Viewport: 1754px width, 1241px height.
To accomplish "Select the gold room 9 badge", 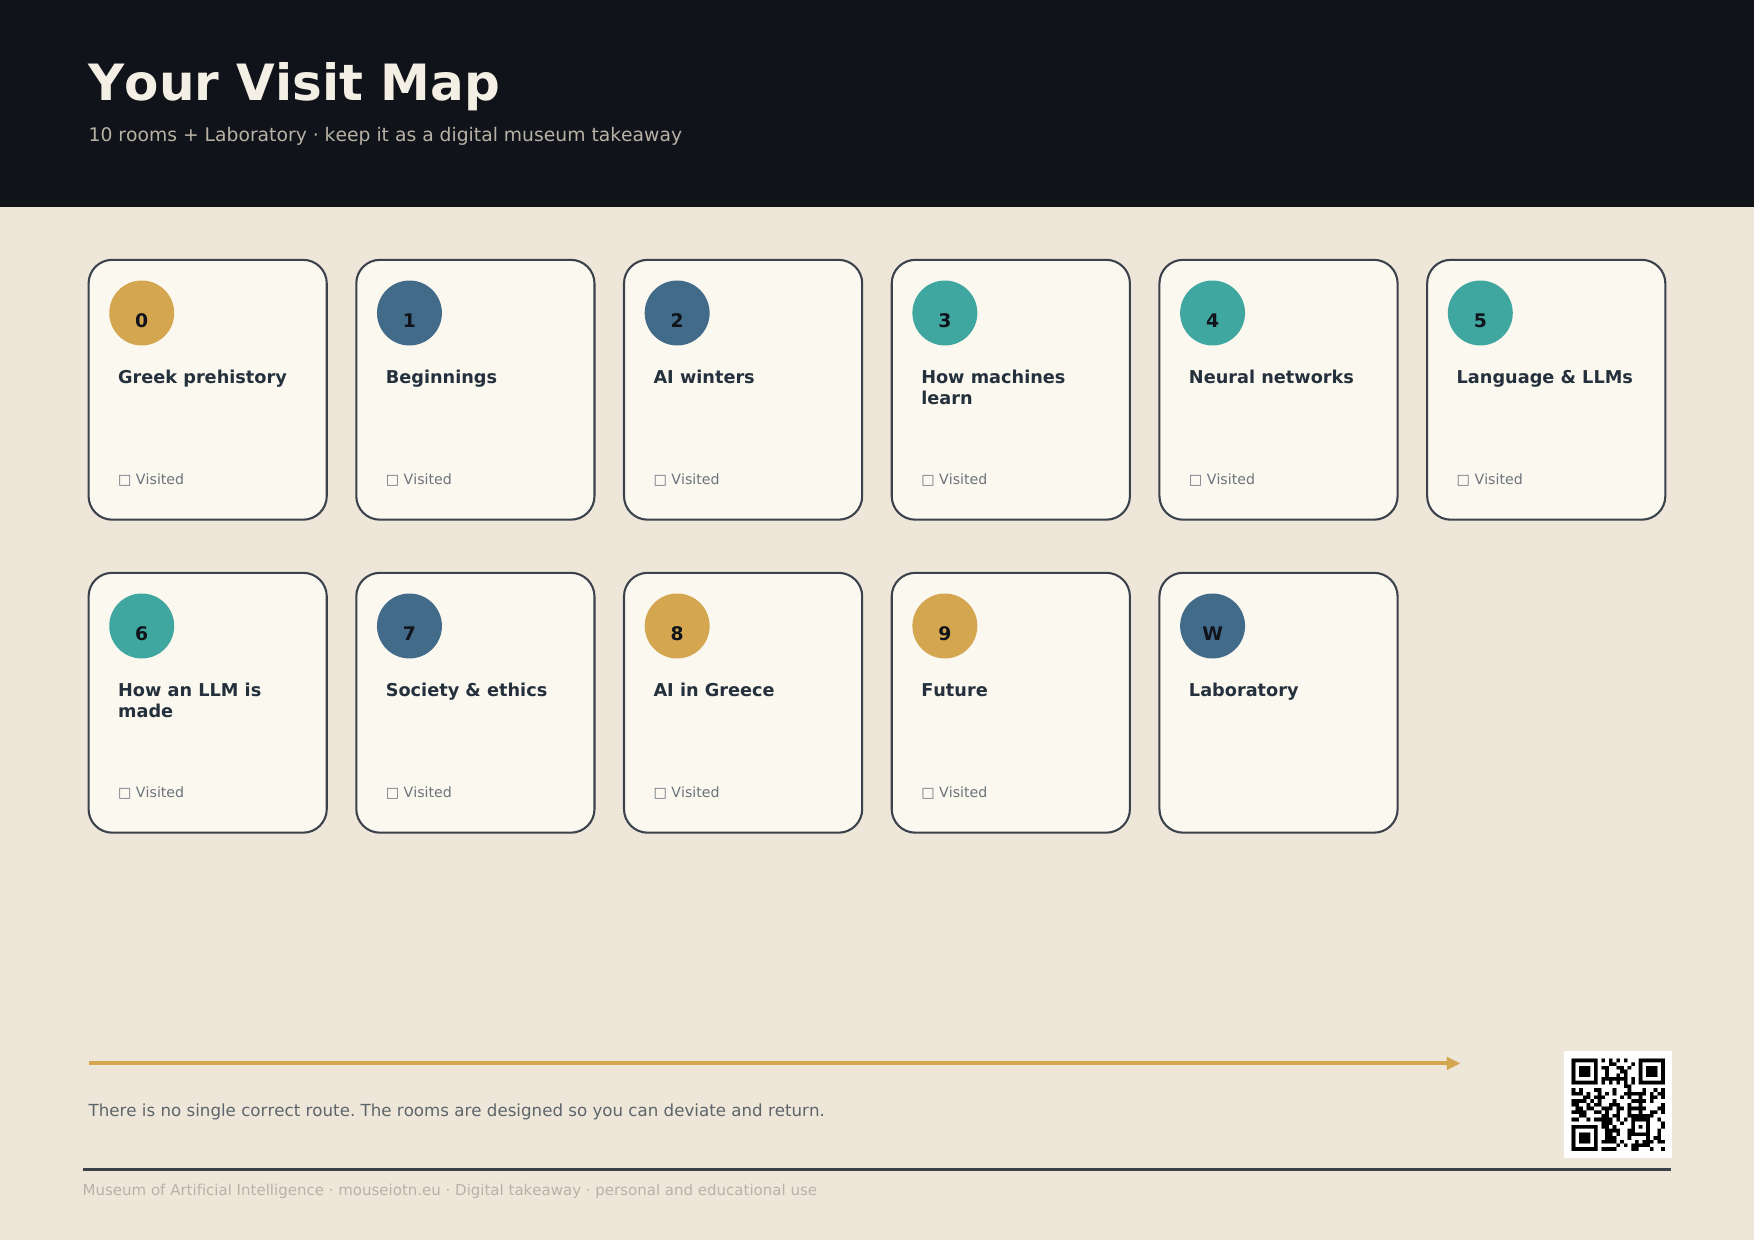I will click(945, 626).
